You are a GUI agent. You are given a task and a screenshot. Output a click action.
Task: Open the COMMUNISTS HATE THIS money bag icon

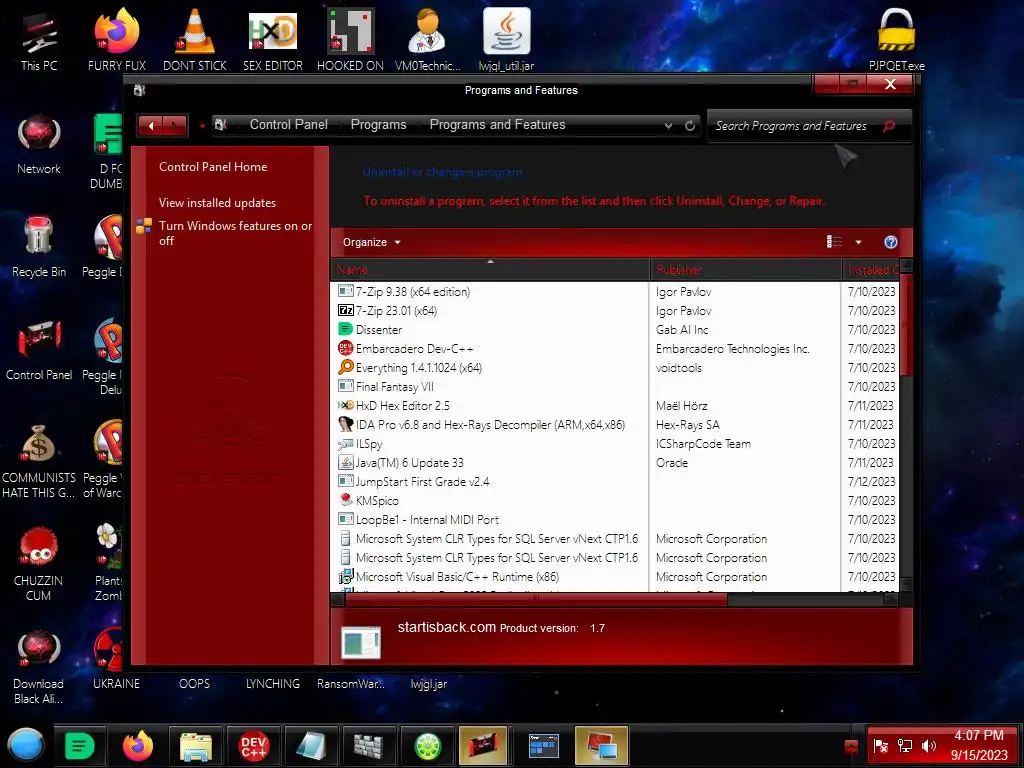point(39,461)
